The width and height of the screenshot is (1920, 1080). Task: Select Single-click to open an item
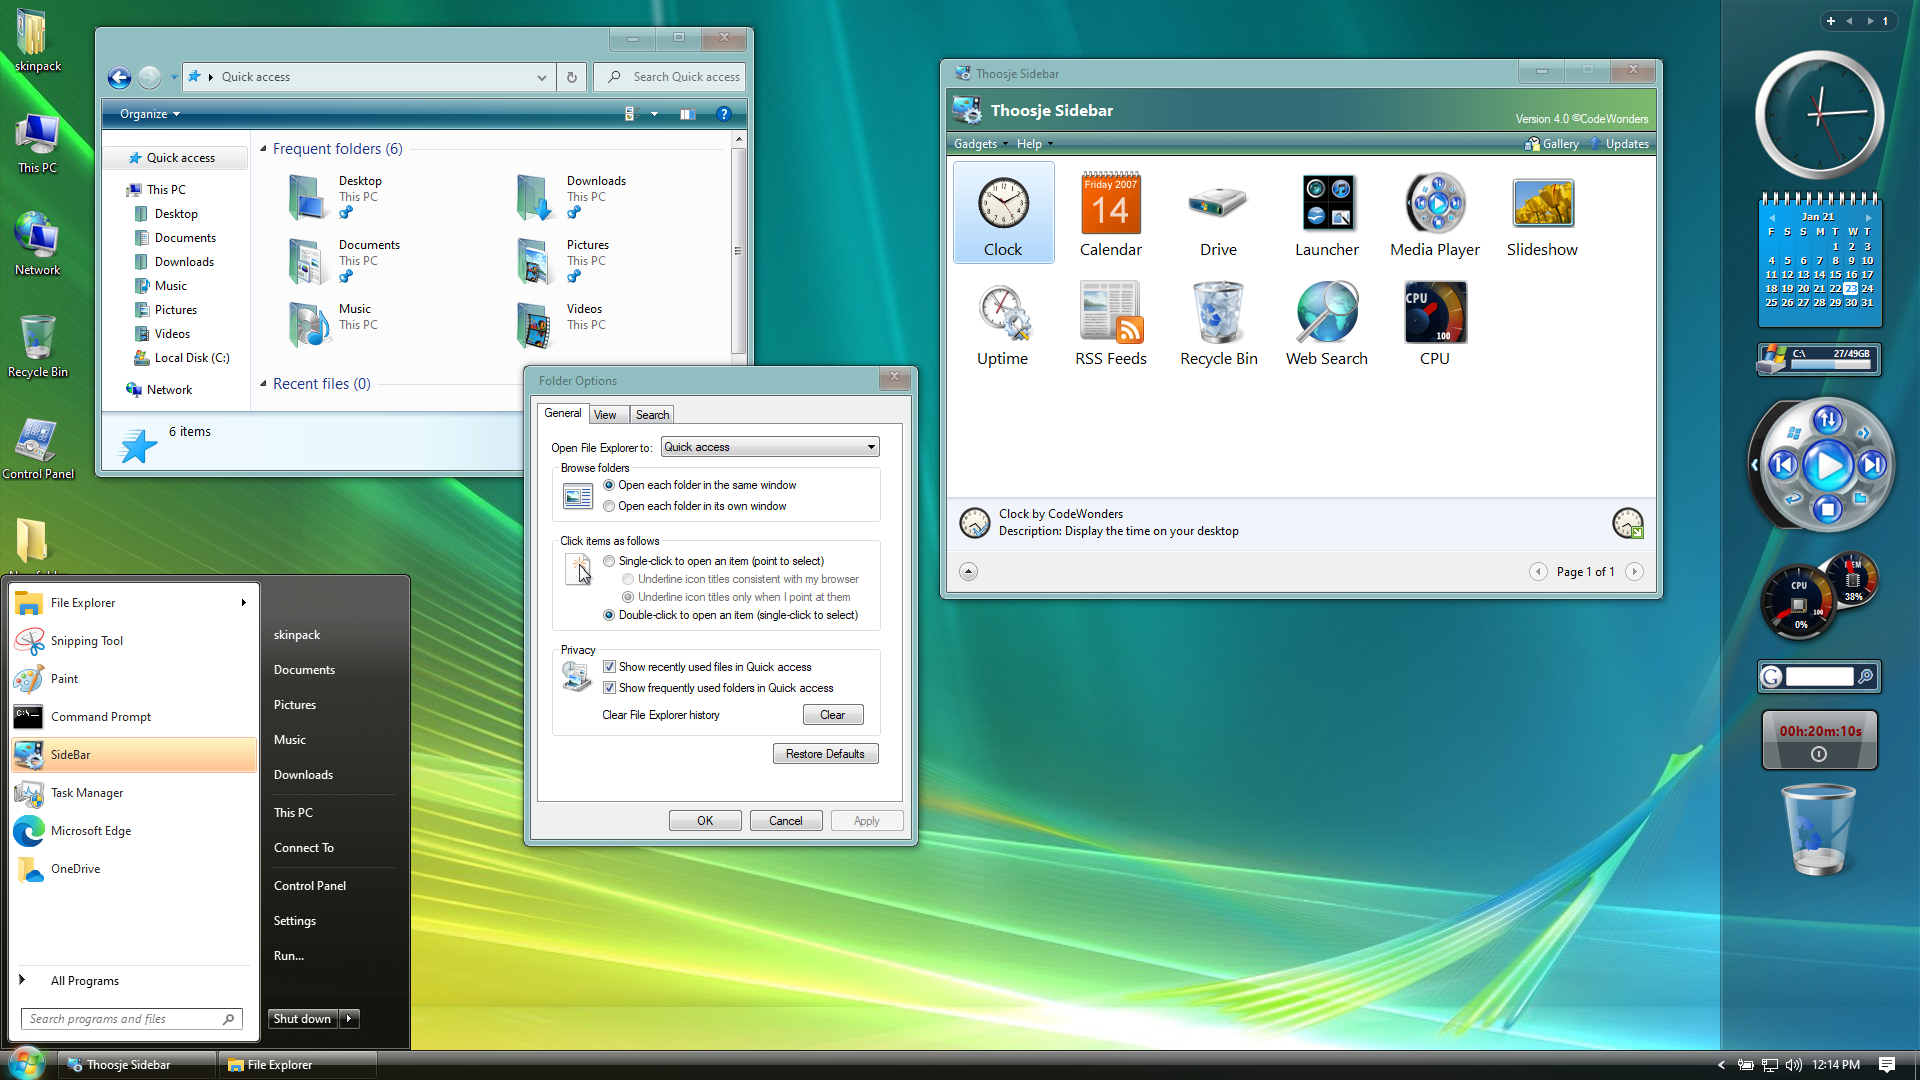(x=609, y=561)
